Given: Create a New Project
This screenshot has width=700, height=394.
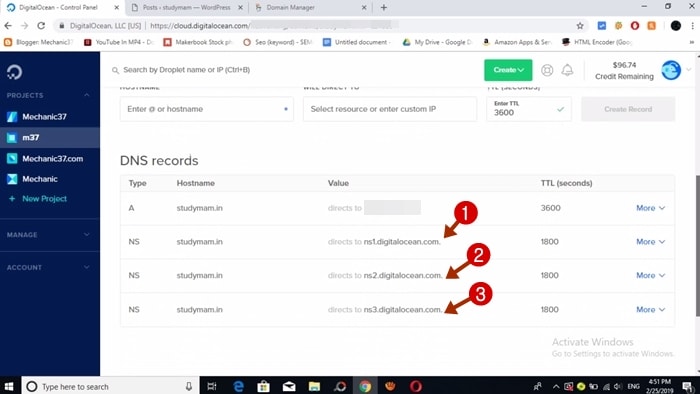Looking at the screenshot, I should point(38,199).
